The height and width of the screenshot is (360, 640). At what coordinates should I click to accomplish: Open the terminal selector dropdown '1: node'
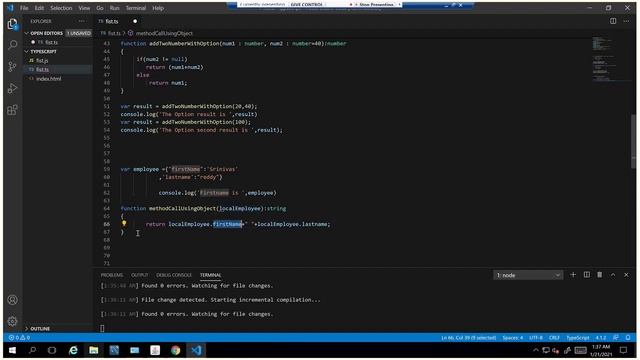click(x=528, y=276)
